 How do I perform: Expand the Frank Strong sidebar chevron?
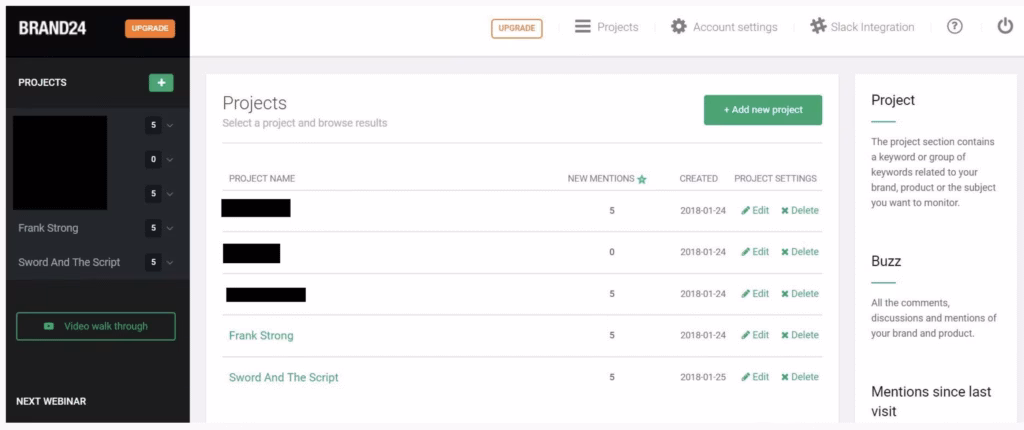(170, 228)
